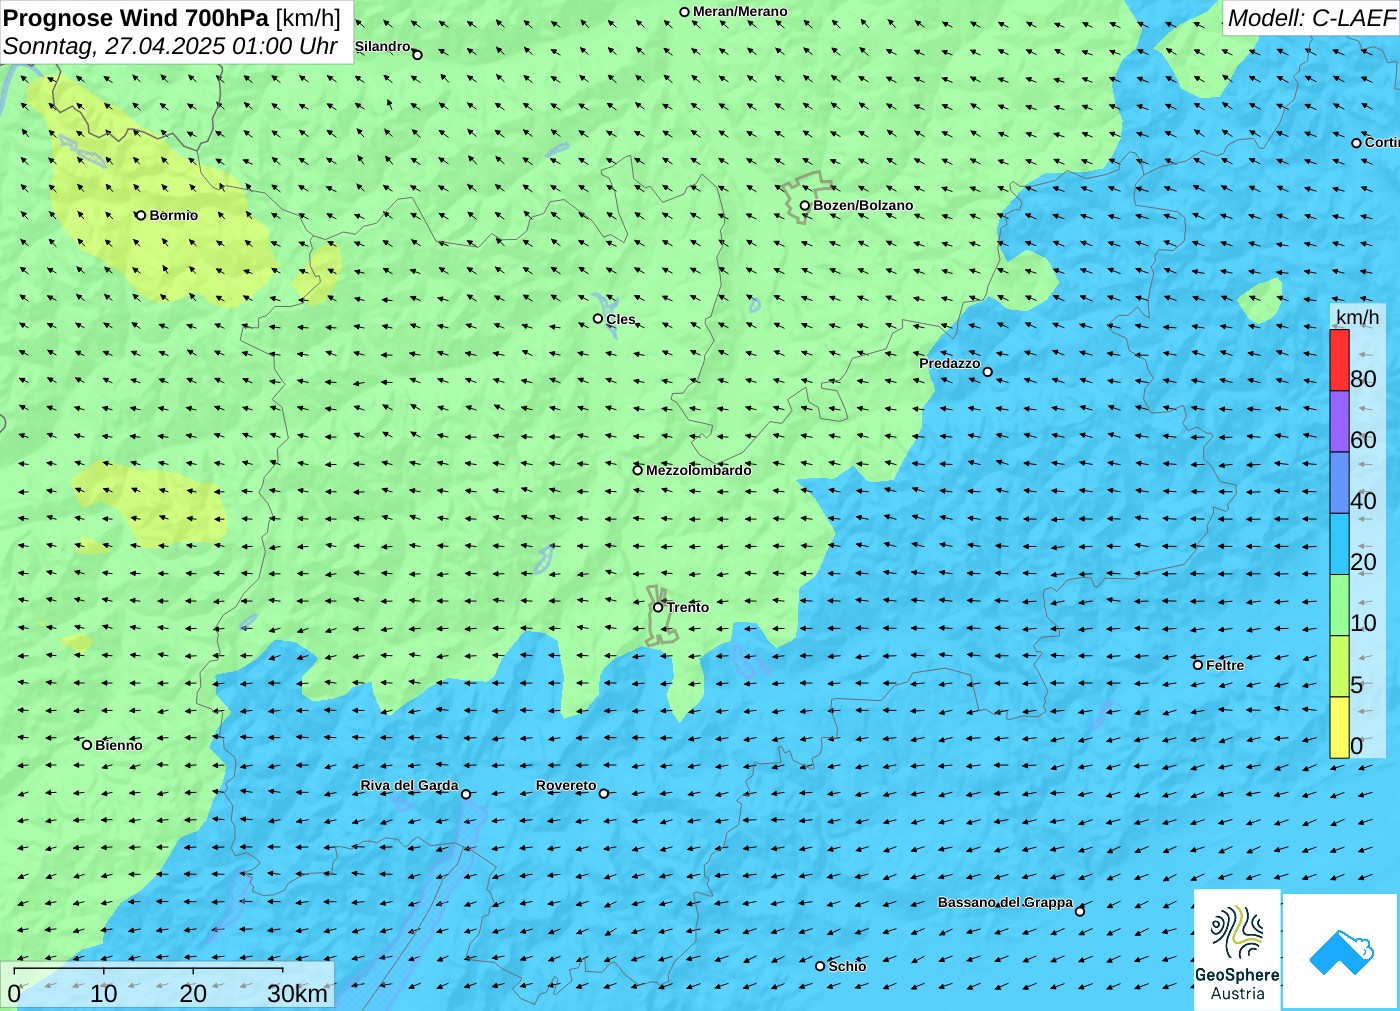Screen dimensions: 1400x1011
Task: Click the Mezzolombardo city marker
Action: (638, 470)
